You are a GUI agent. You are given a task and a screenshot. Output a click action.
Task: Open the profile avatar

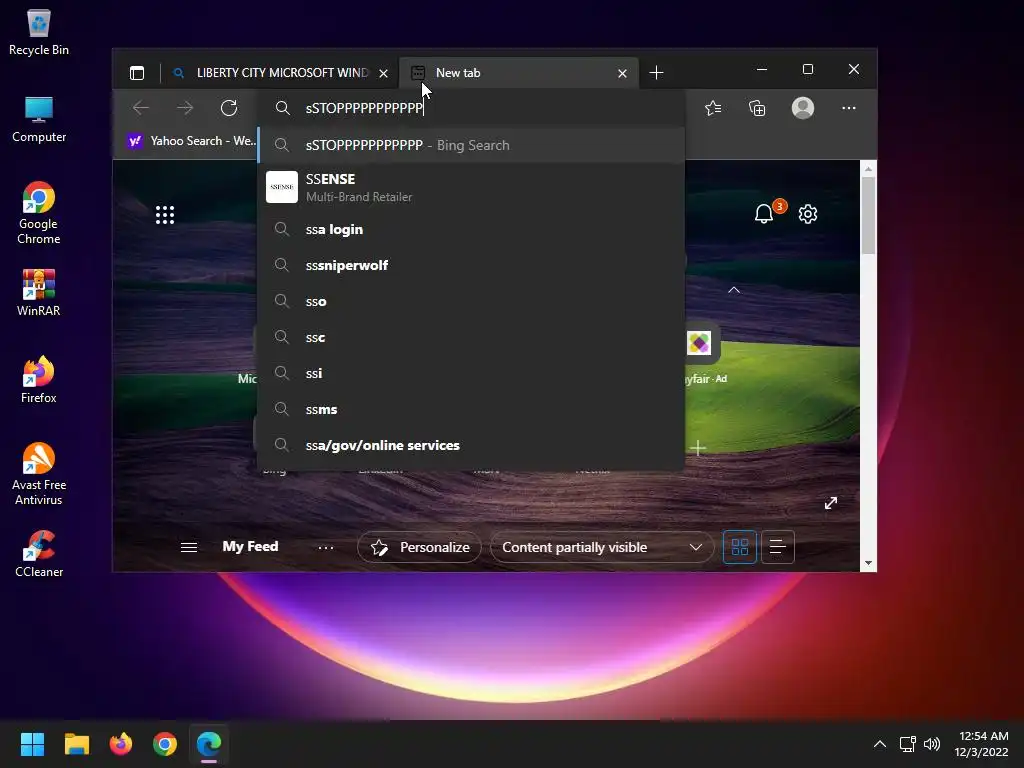point(803,108)
